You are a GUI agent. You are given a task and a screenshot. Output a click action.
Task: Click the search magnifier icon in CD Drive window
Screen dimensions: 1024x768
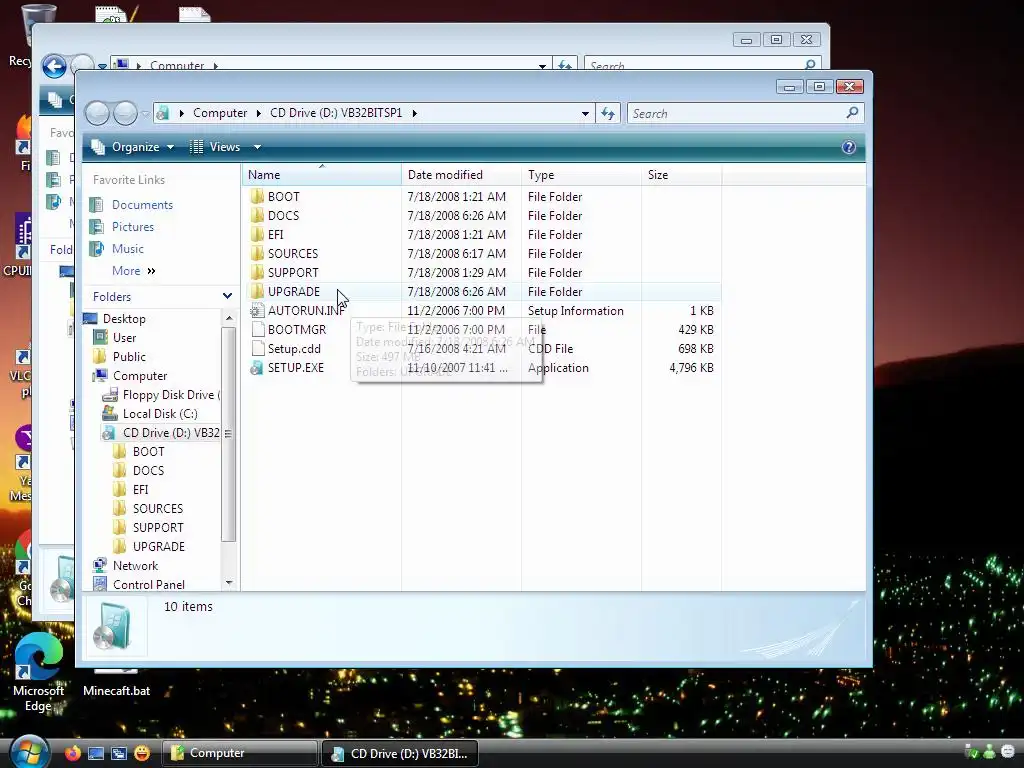click(x=852, y=113)
